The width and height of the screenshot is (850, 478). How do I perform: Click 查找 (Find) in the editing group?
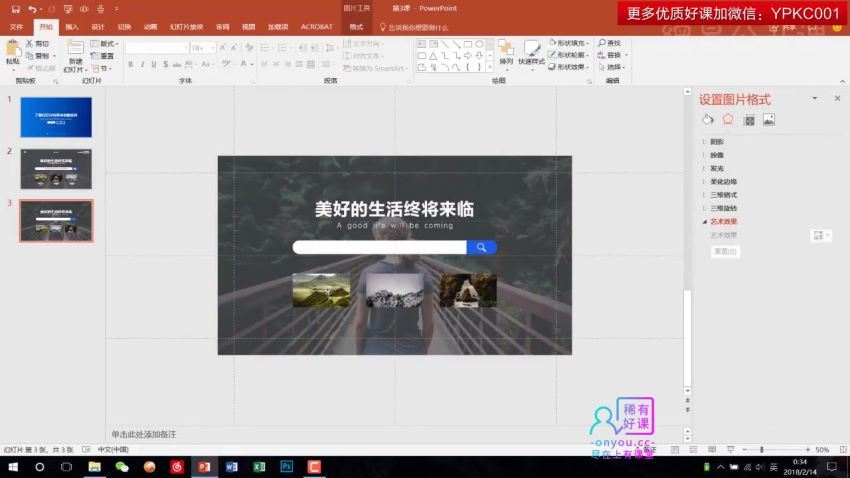(x=612, y=43)
